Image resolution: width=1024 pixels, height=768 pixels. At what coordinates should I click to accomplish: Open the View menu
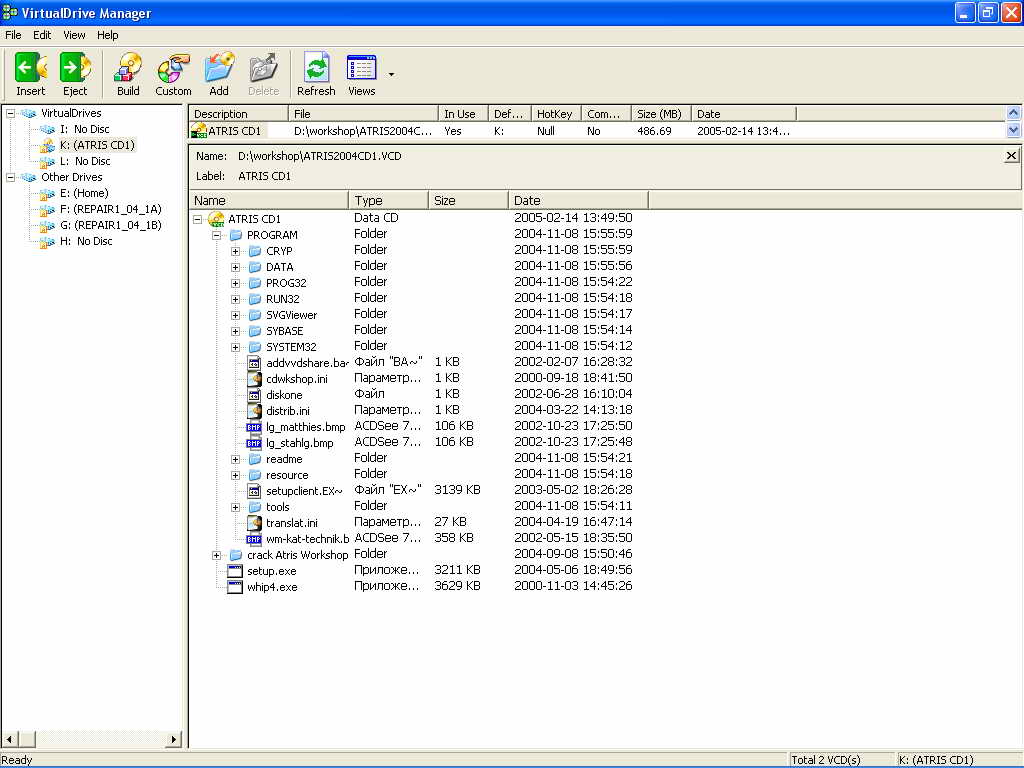click(x=74, y=35)
